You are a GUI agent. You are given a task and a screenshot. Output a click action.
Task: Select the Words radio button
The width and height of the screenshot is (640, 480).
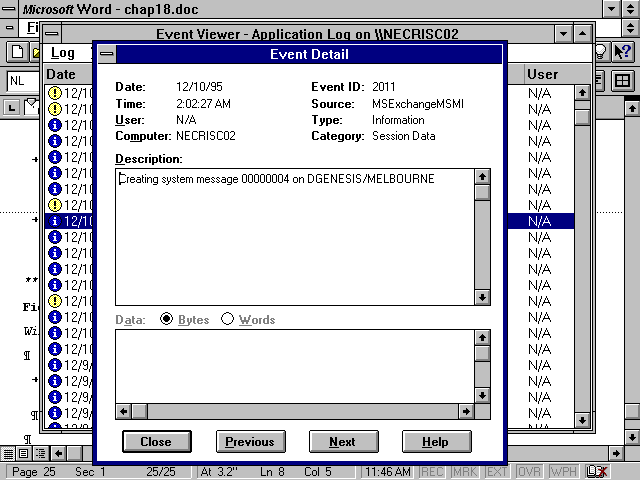click(227, 319)
